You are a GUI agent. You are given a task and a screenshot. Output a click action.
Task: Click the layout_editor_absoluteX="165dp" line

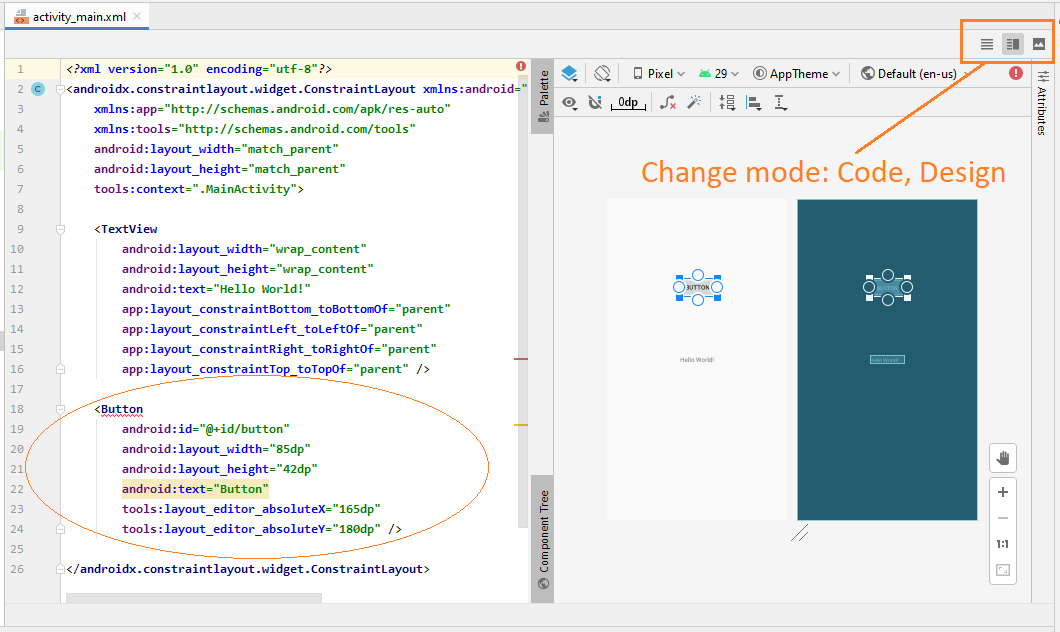[251, 509]
